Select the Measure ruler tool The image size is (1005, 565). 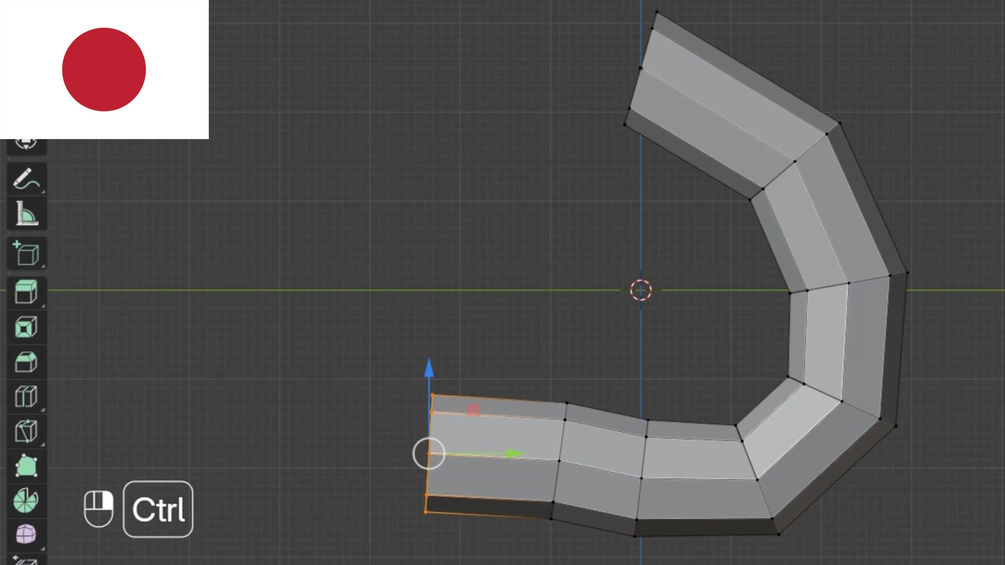click(x=26, y=214)
